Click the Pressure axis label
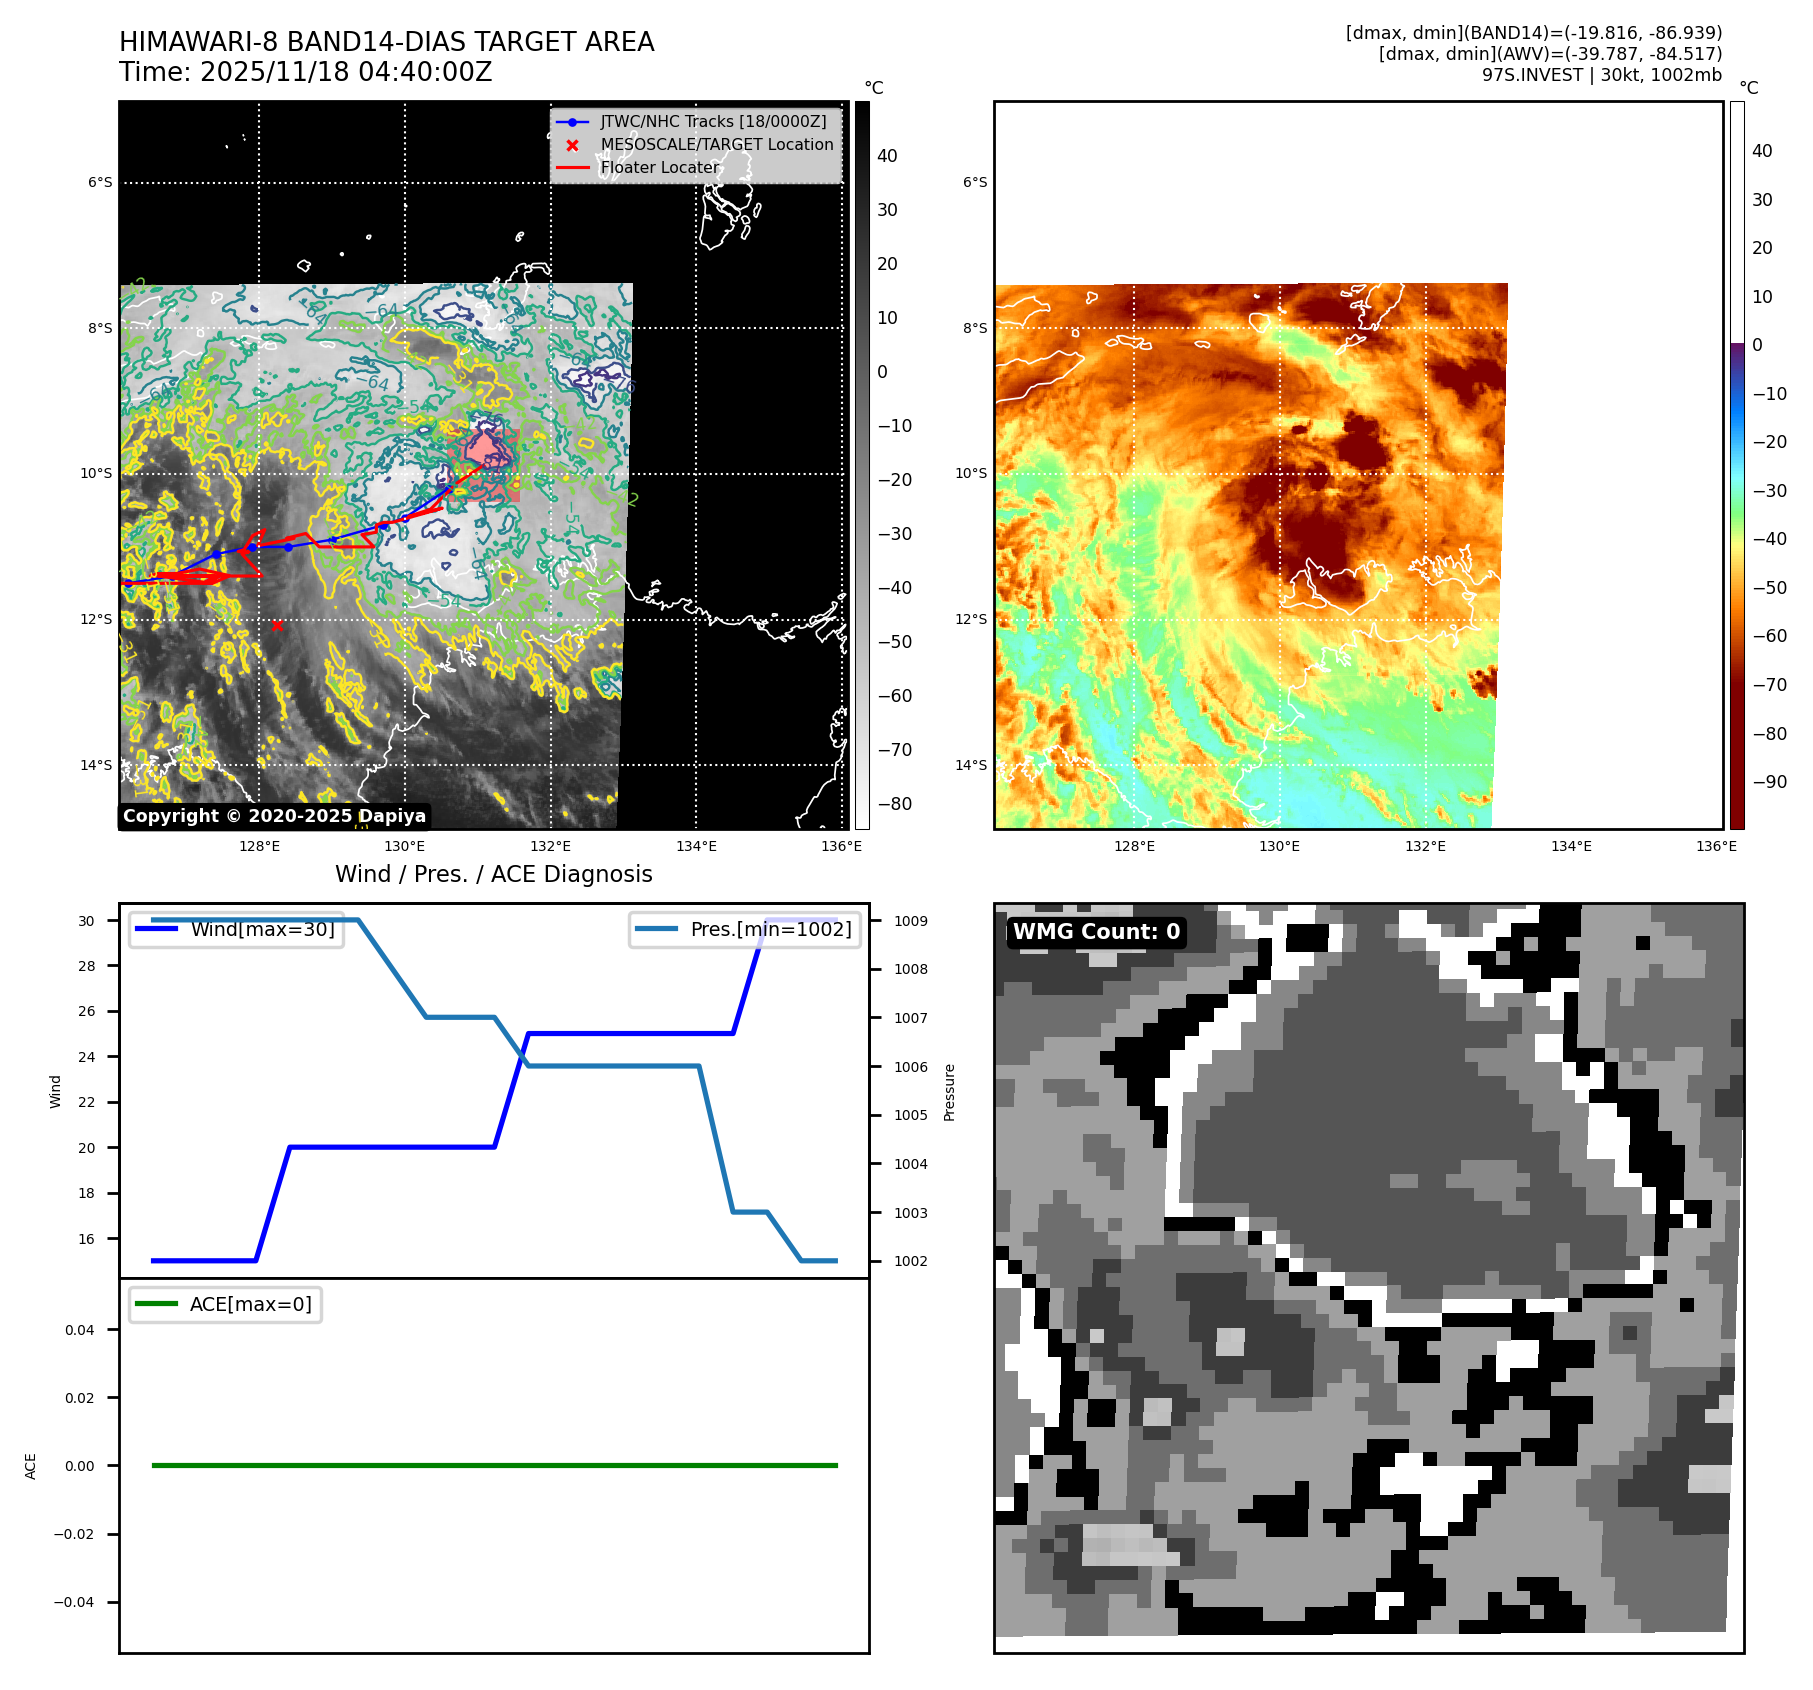Viewport: 1813px width, 1690px height. [x=949, y=1092]
